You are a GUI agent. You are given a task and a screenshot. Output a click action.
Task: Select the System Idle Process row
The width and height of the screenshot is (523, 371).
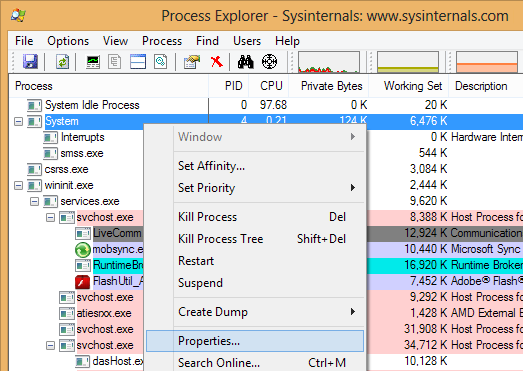pyautogui.click(x=267, y=105)
